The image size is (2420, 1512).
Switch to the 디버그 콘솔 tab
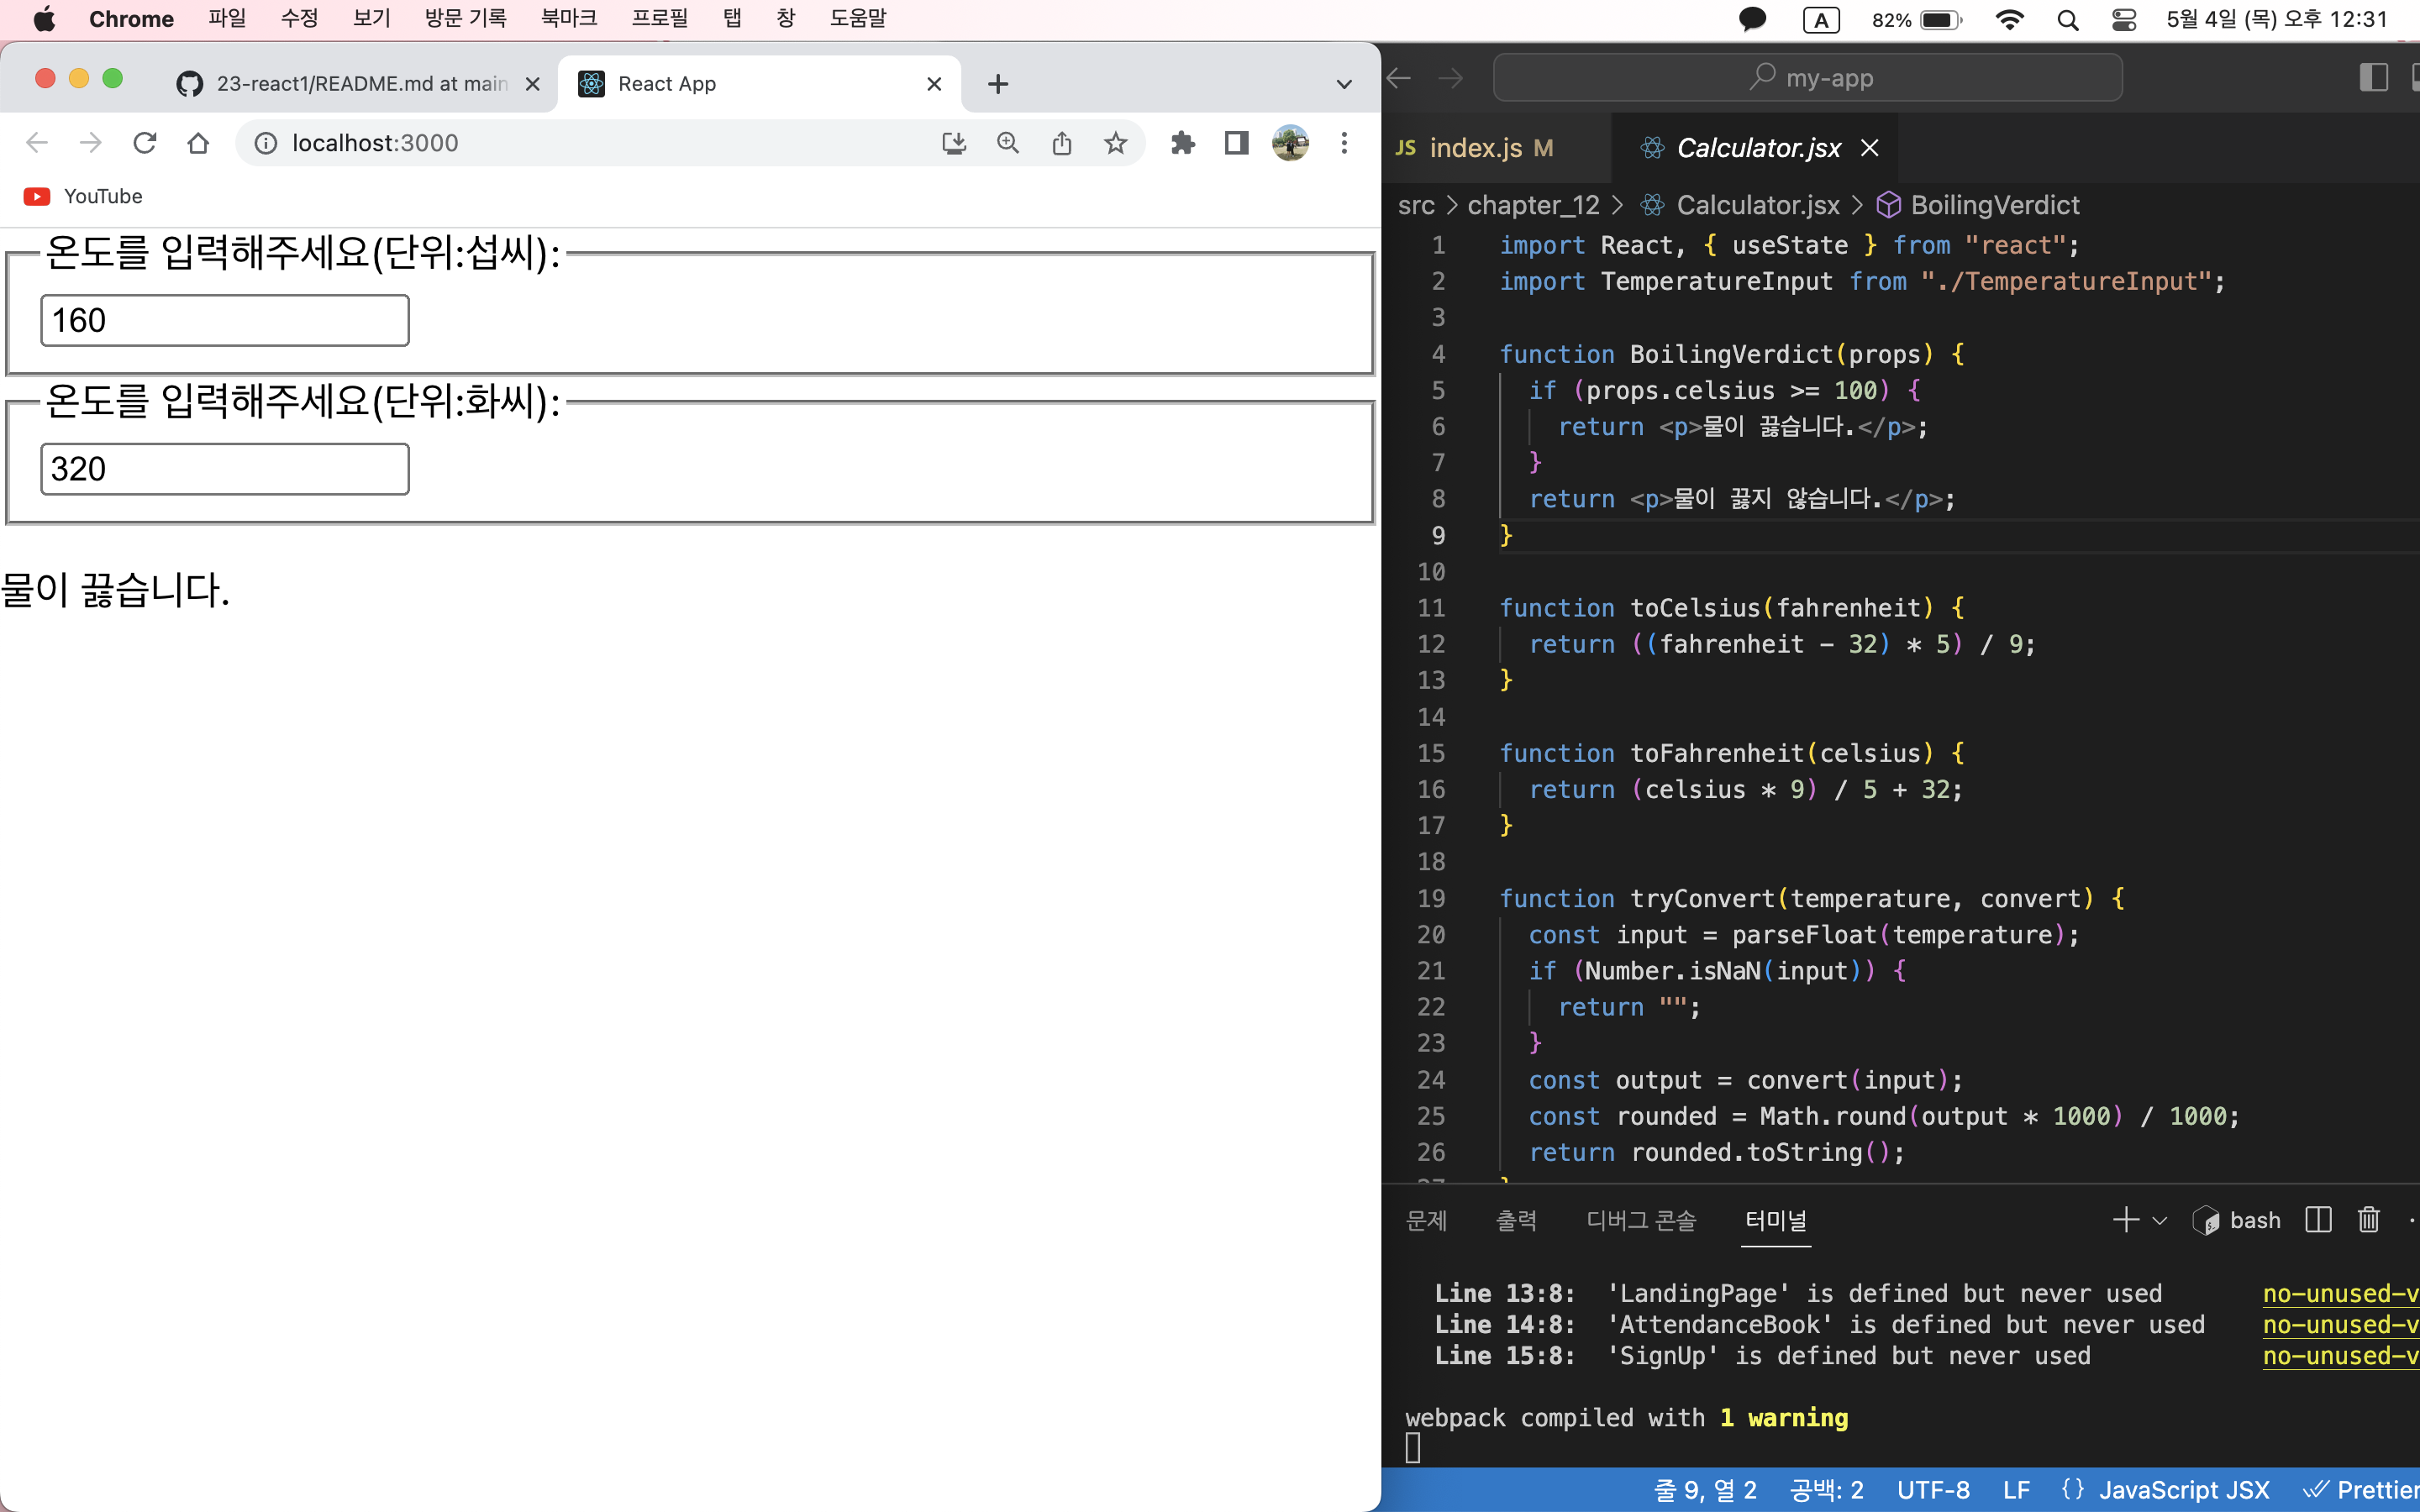point(1640,1219)
